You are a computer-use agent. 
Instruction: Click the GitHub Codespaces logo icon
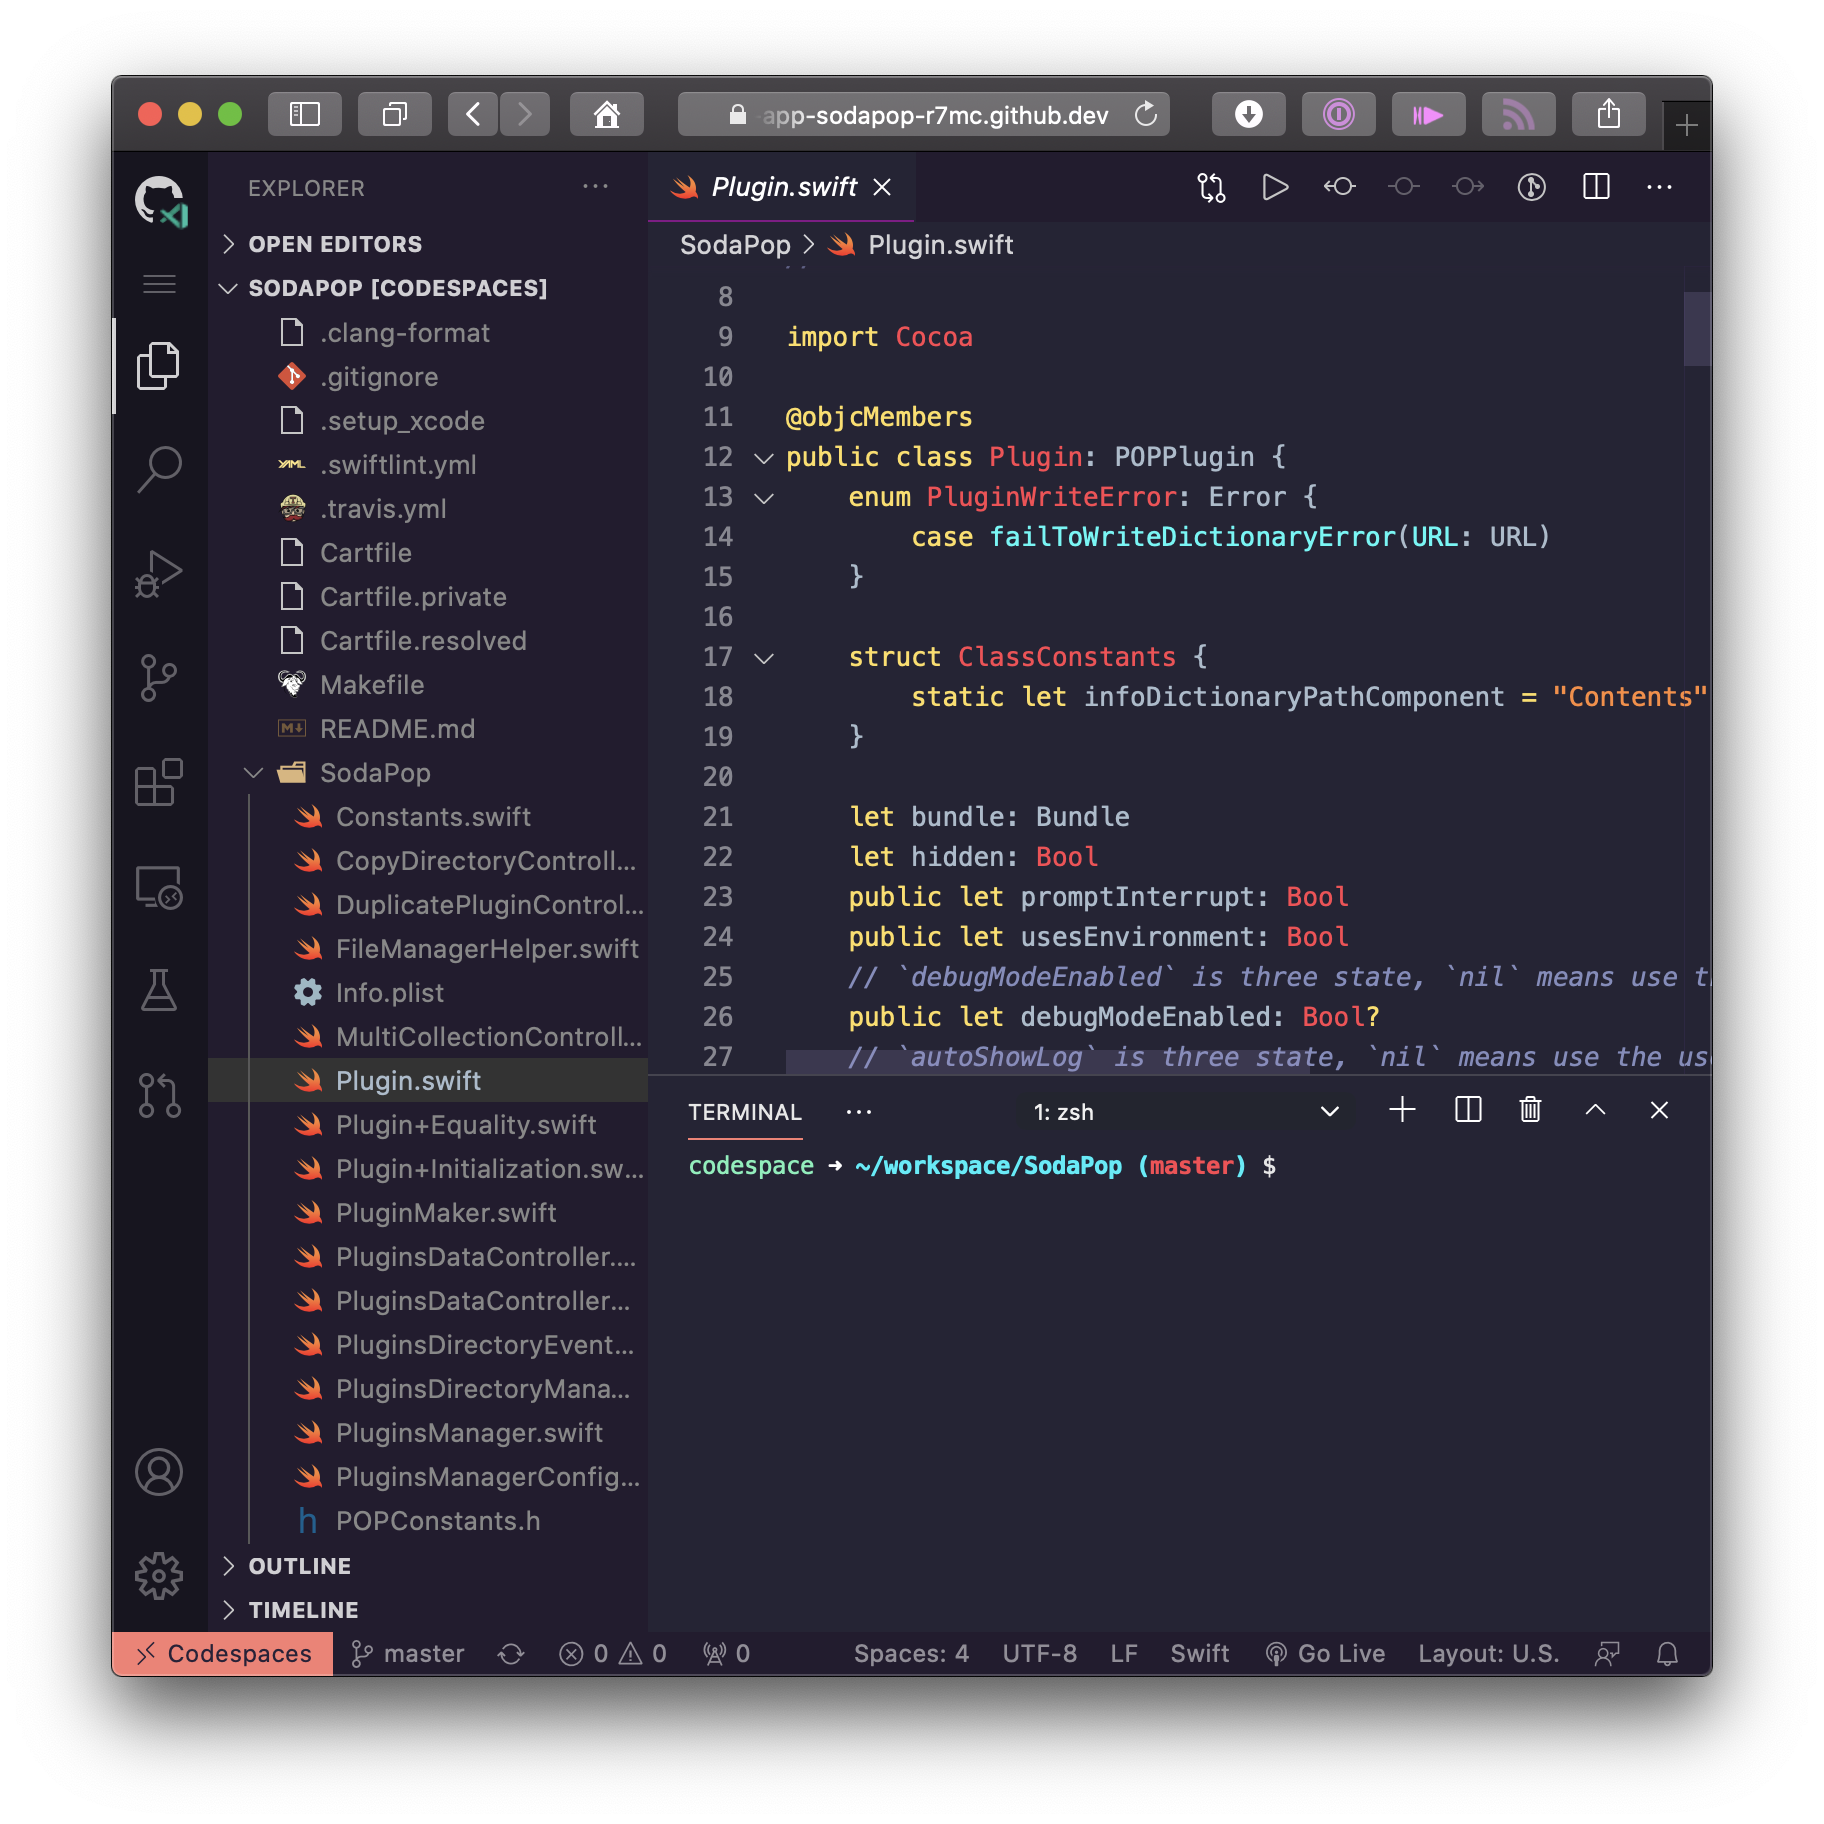(160, 201)
